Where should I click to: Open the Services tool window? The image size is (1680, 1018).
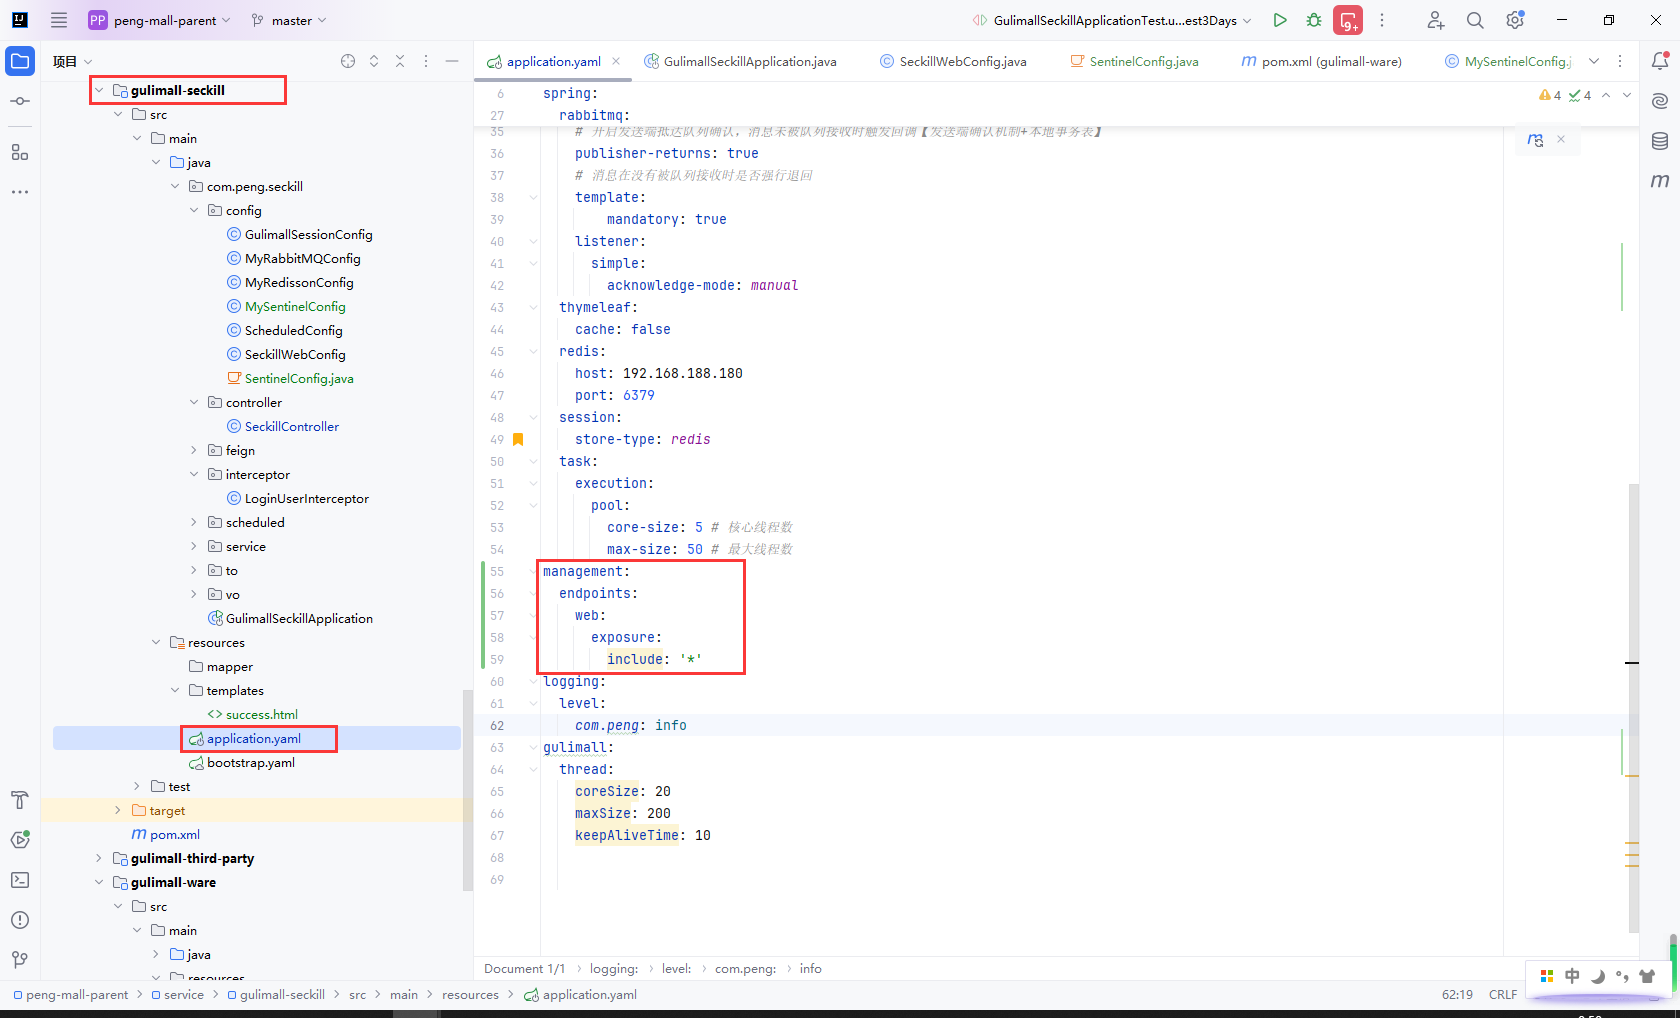[20, 840]
